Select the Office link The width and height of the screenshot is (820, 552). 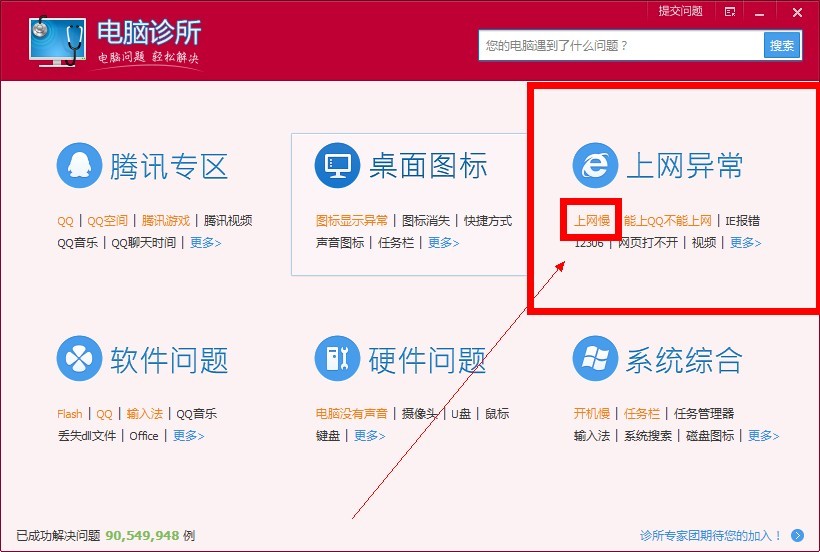144,436
